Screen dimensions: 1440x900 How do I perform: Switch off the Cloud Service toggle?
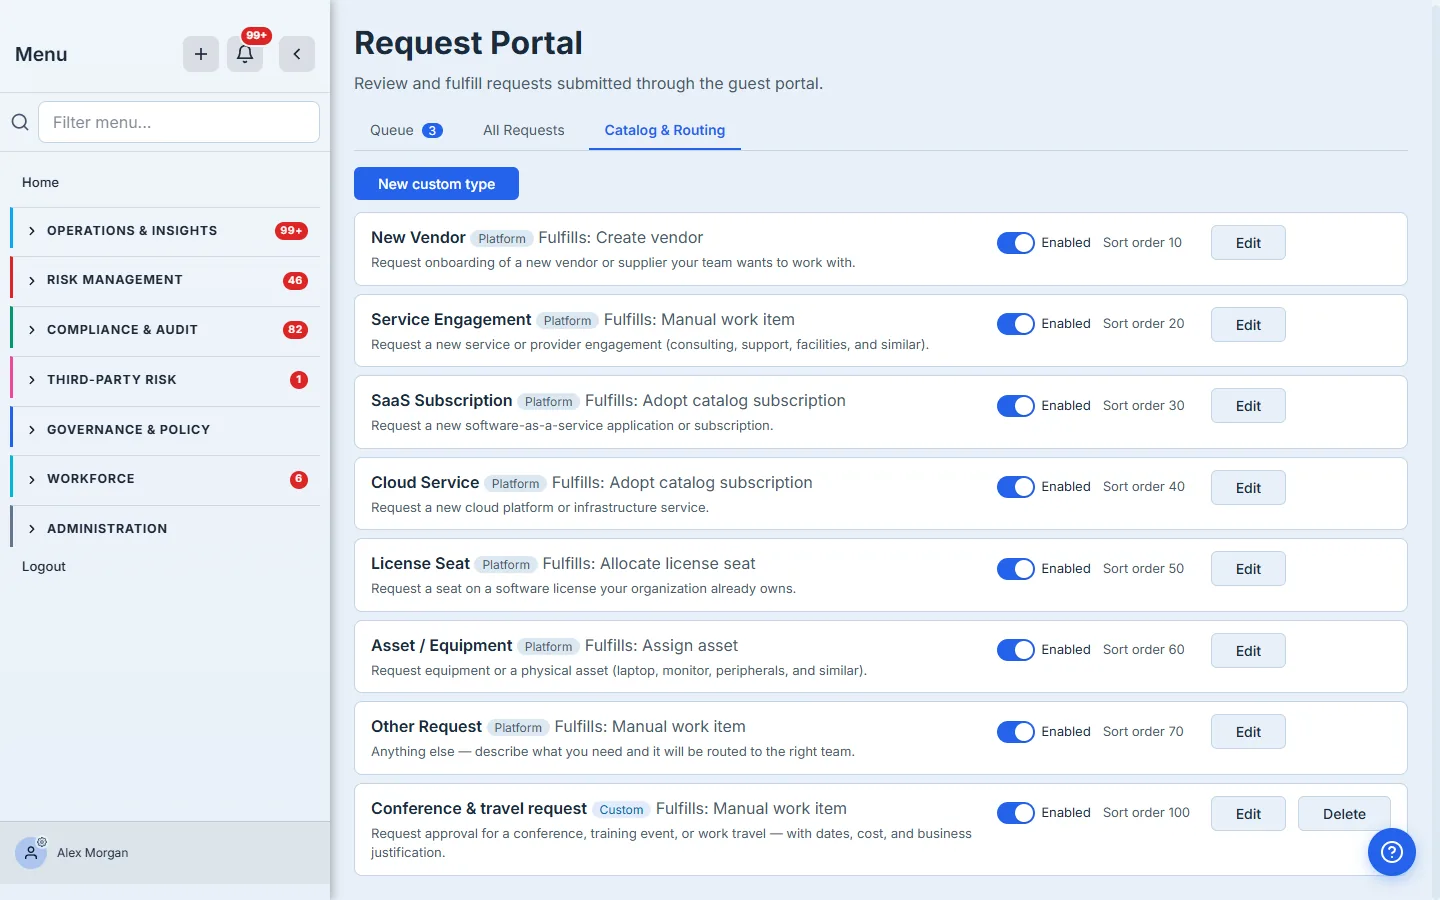(1016, 487)
